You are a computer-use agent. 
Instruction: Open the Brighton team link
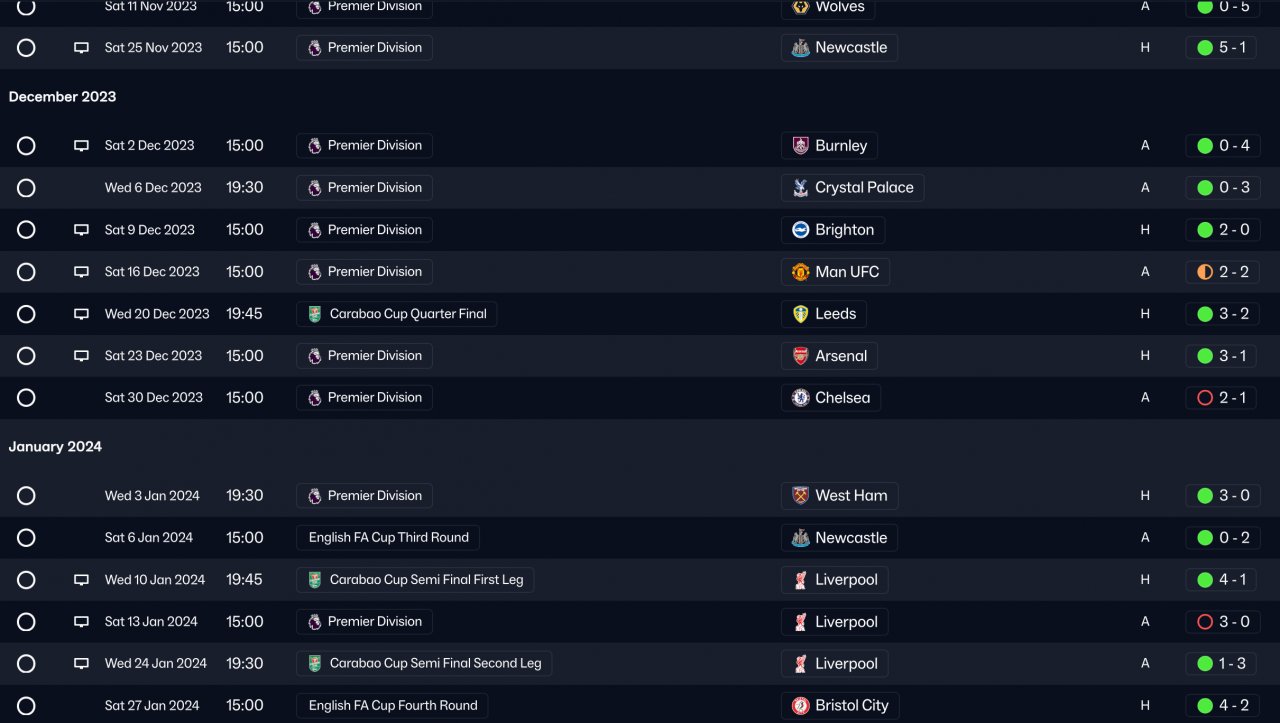point(844,230)
